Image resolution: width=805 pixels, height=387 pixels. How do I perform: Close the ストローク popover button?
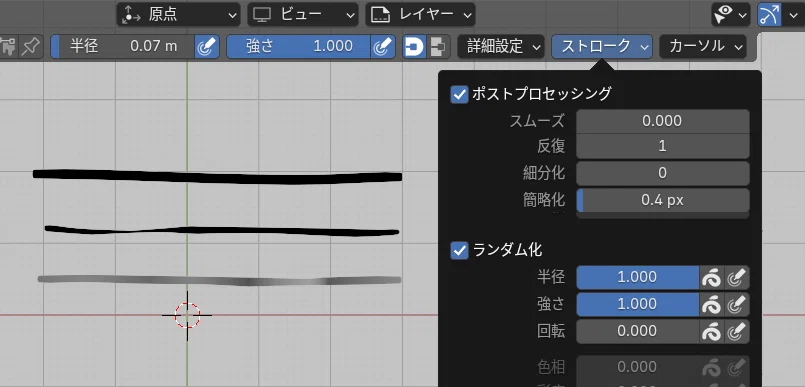[602, 47]
